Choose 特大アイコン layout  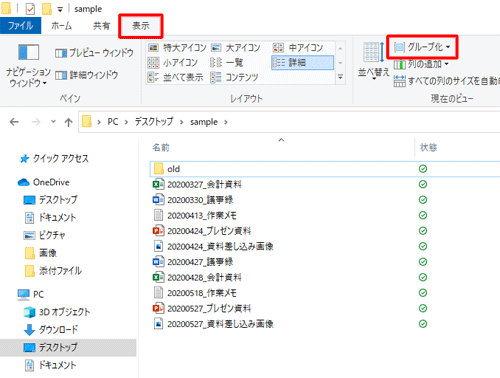click(x=177, y=48)
